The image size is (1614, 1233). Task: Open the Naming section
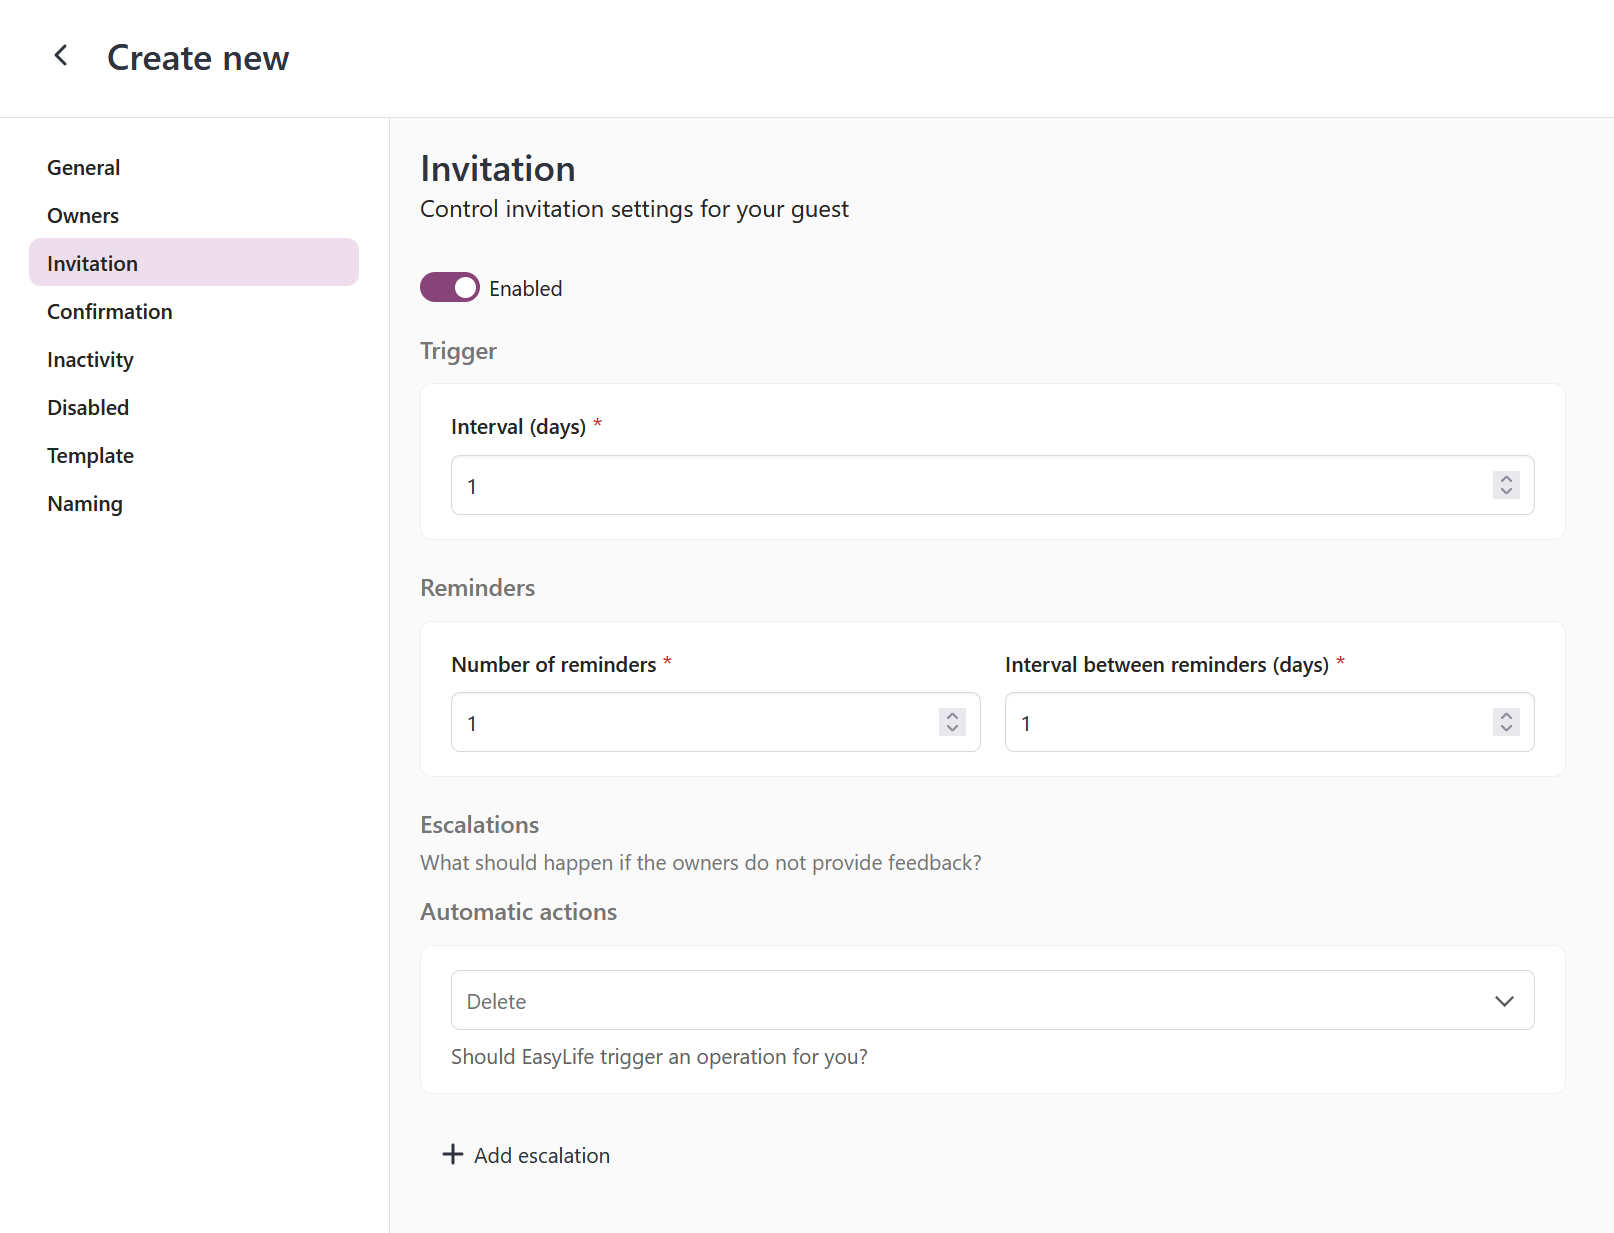point(85,504)
